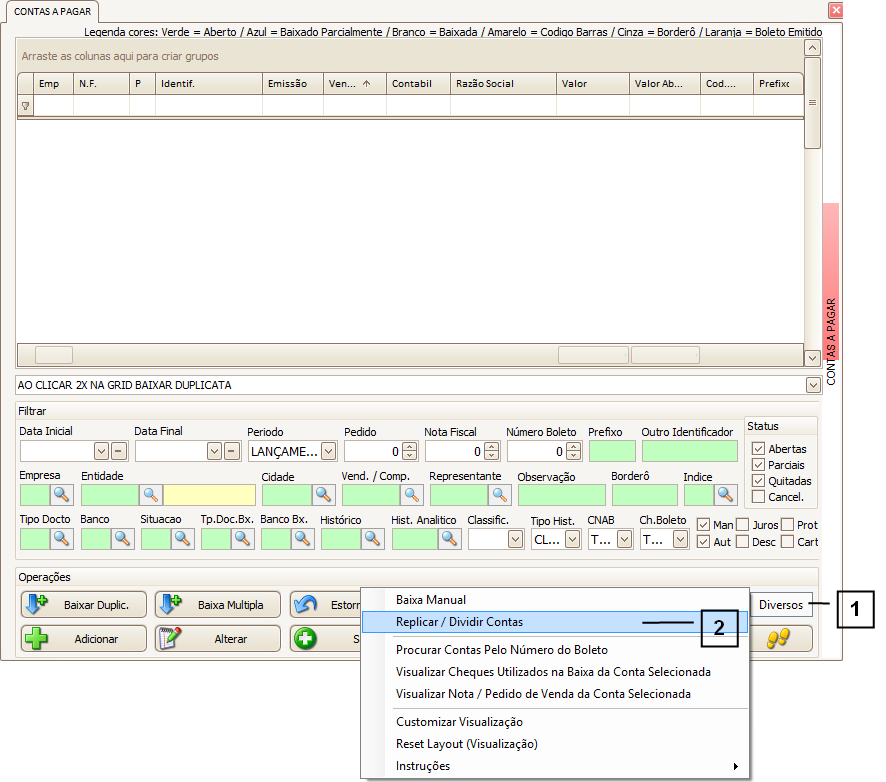
Task: Expand the Data Inicial date dropdown
Action: click(101, 451)
